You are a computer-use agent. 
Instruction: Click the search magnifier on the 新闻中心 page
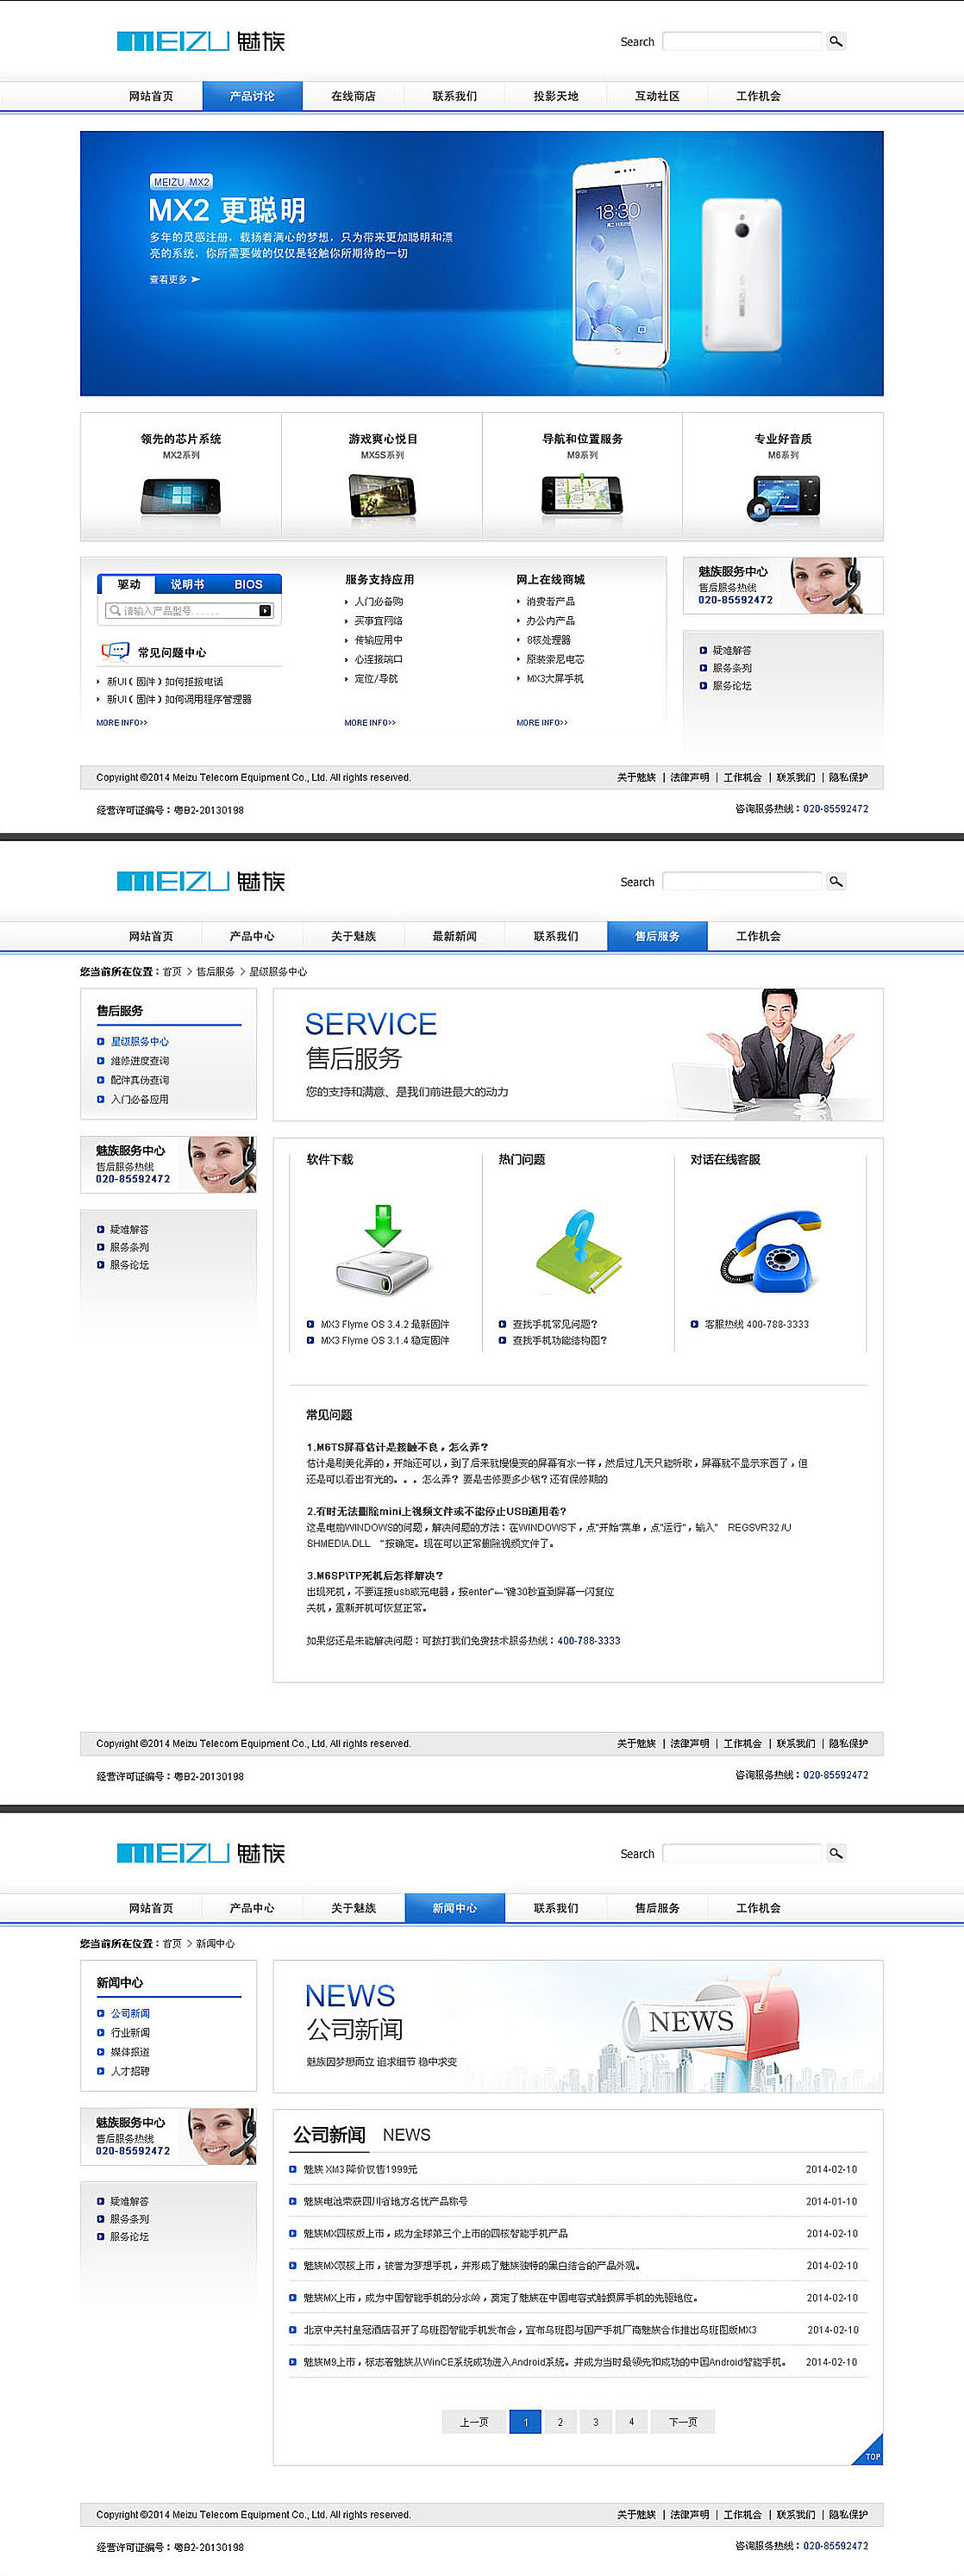[x=836, y=1853]
